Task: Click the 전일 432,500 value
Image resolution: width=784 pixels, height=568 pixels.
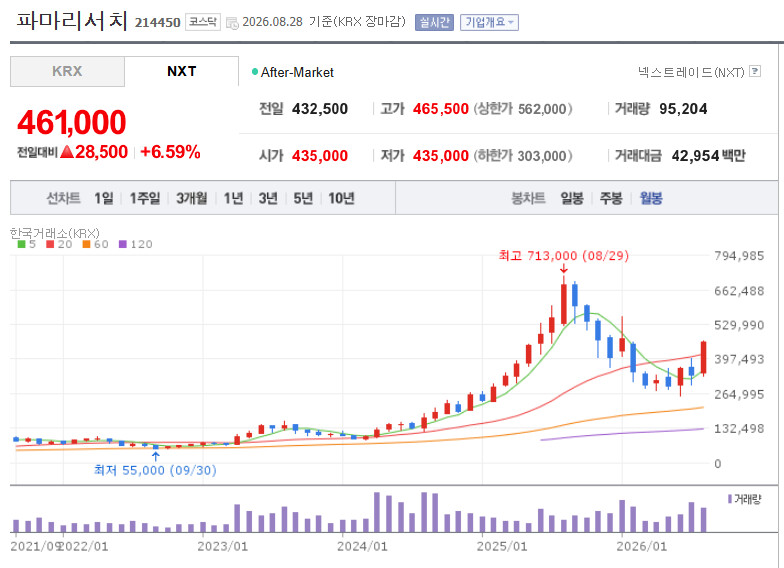Action: click(x=320, y=109)
